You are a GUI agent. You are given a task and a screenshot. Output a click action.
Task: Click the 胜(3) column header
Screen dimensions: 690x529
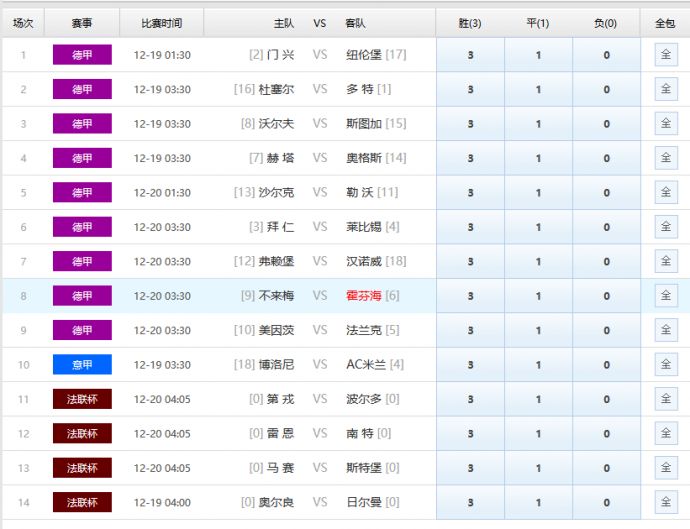470,23
